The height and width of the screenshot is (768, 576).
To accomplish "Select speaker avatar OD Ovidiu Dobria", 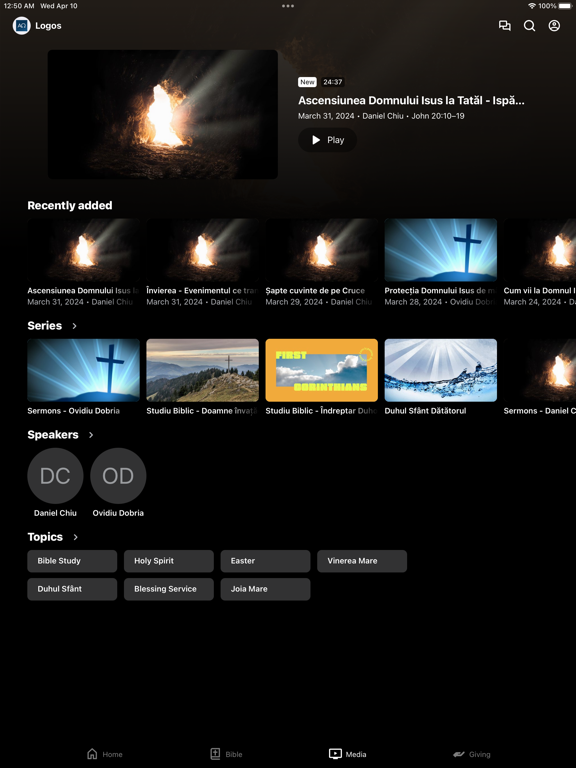I will click(118, 476).
